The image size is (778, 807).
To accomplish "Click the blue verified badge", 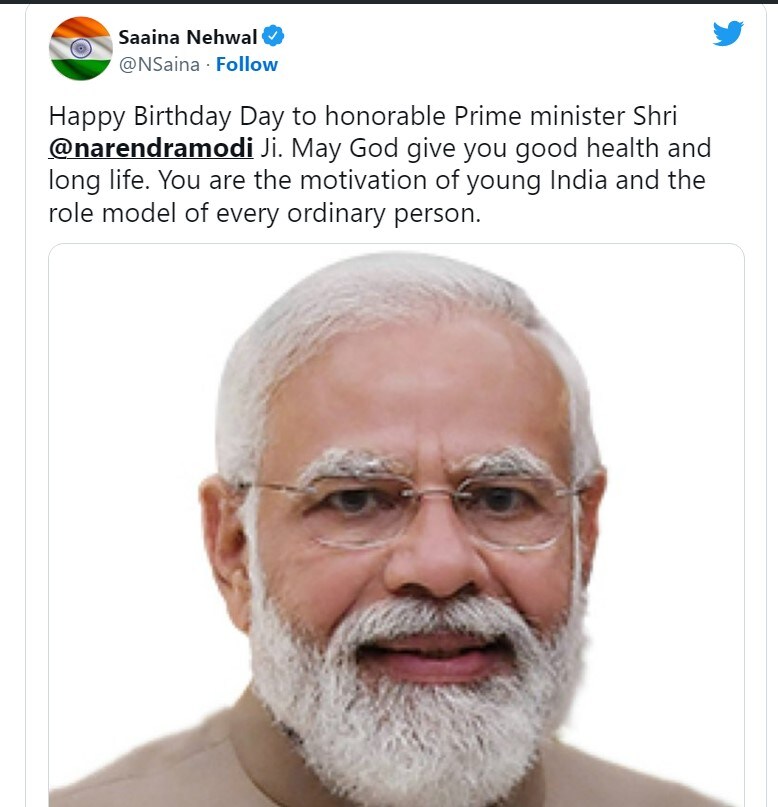I will [273, 38].
